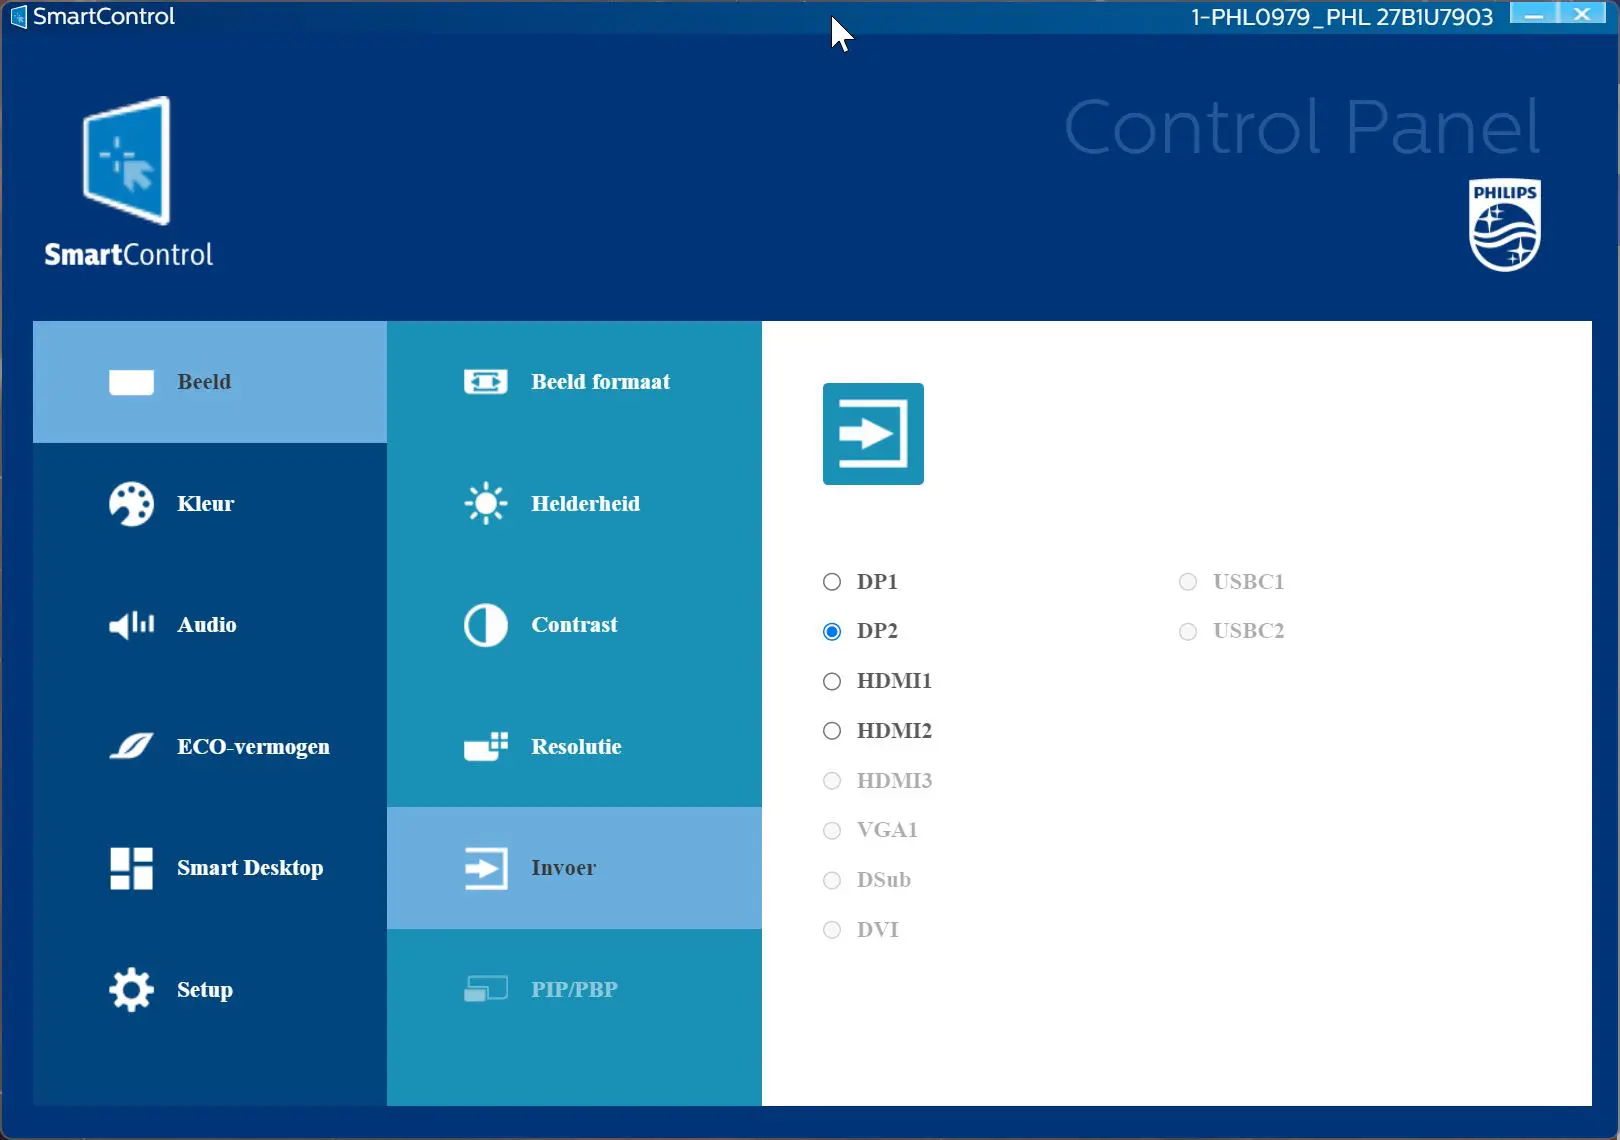This screenshot has width=1620, height=1140.
Task: Select the Beeld formaat icon
Action: coord(485,381)
